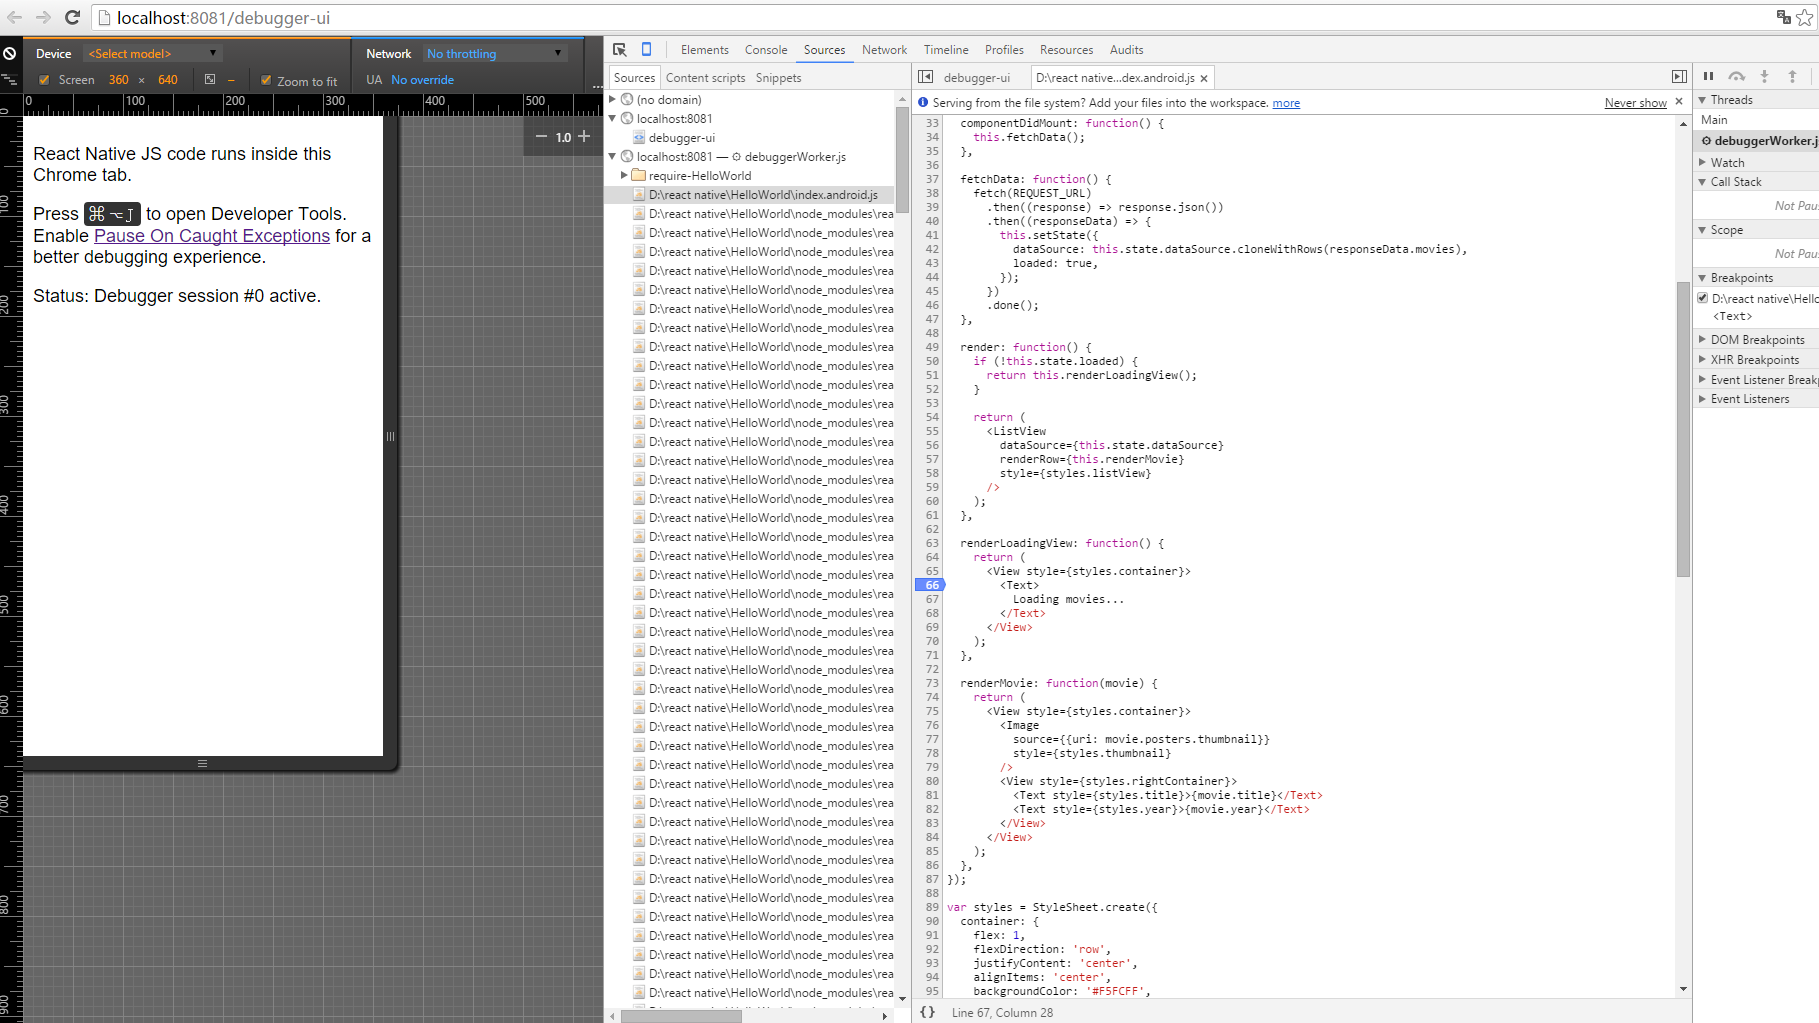Step over next function call
1819x1023 pixels.
pos(1737,76)
